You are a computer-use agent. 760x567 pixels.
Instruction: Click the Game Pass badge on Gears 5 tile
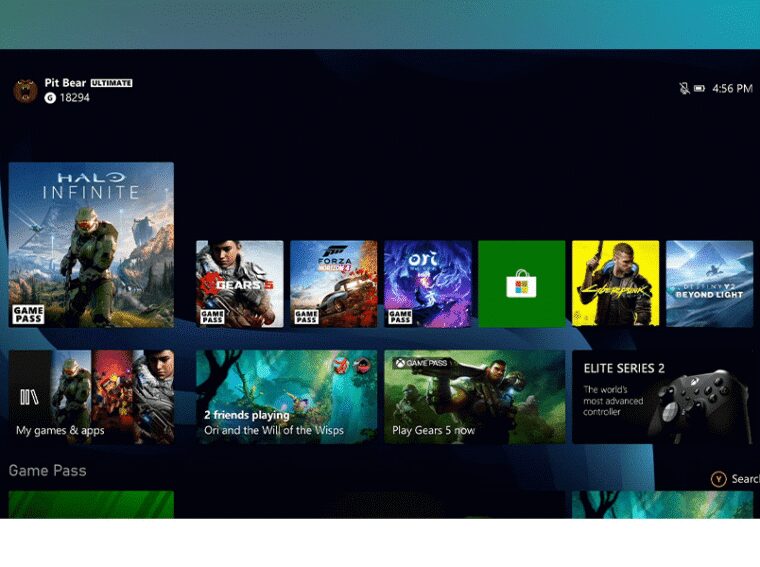click(212, 317)
